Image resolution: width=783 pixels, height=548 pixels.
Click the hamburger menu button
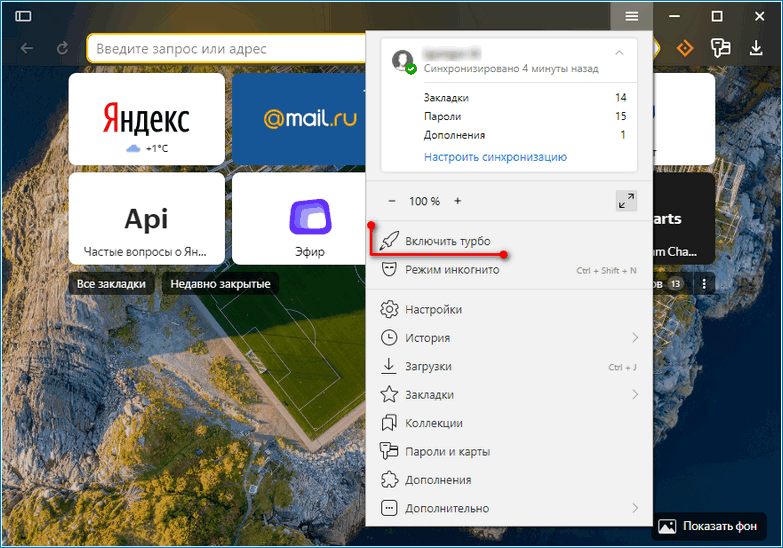tap(631, 16)
